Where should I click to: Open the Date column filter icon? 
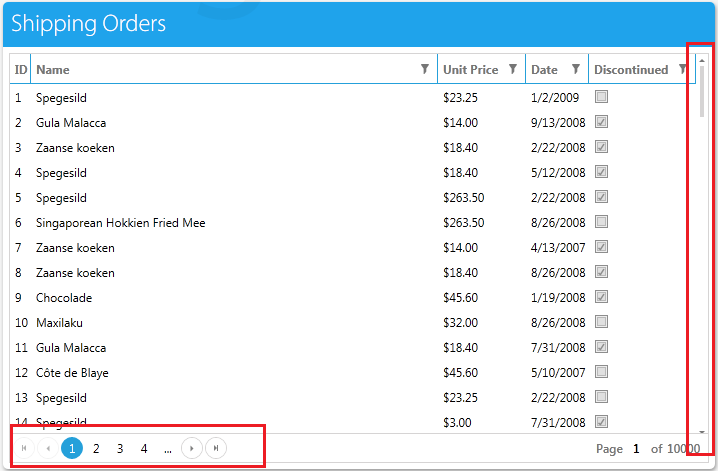(576, 69)
